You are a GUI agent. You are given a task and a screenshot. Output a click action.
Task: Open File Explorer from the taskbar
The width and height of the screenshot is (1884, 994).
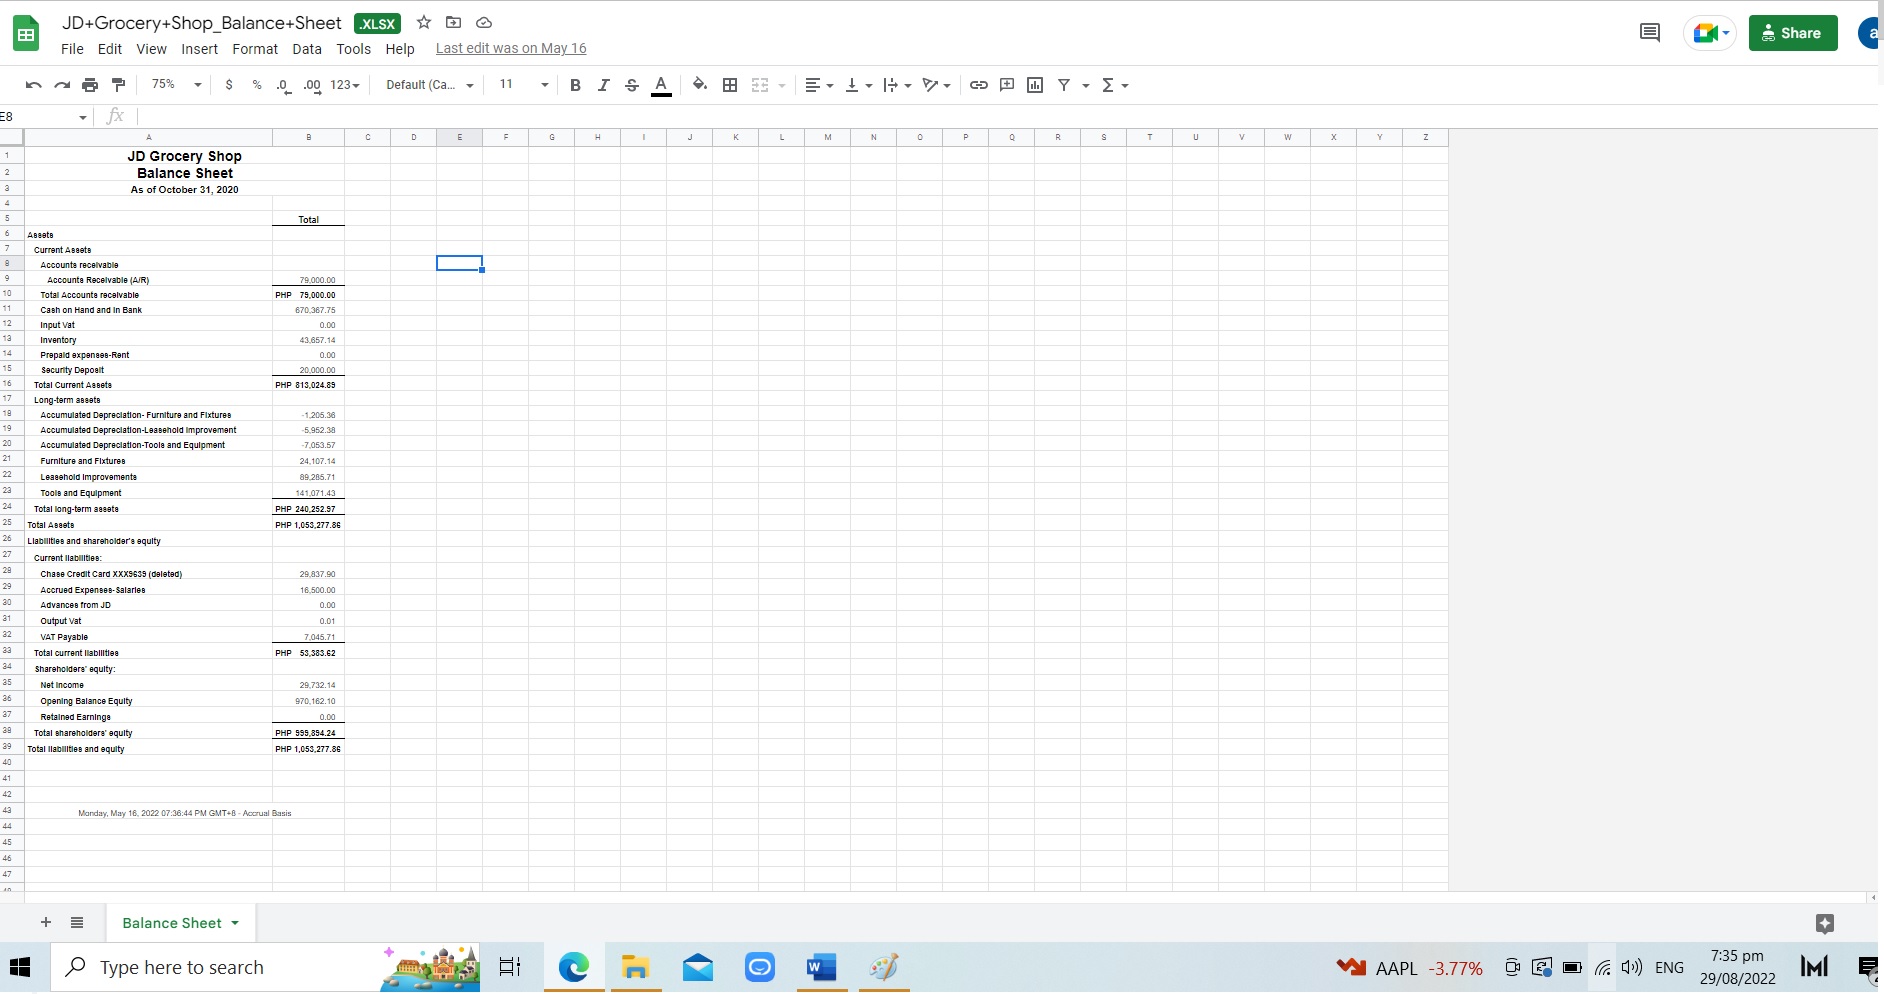point(635,967)
